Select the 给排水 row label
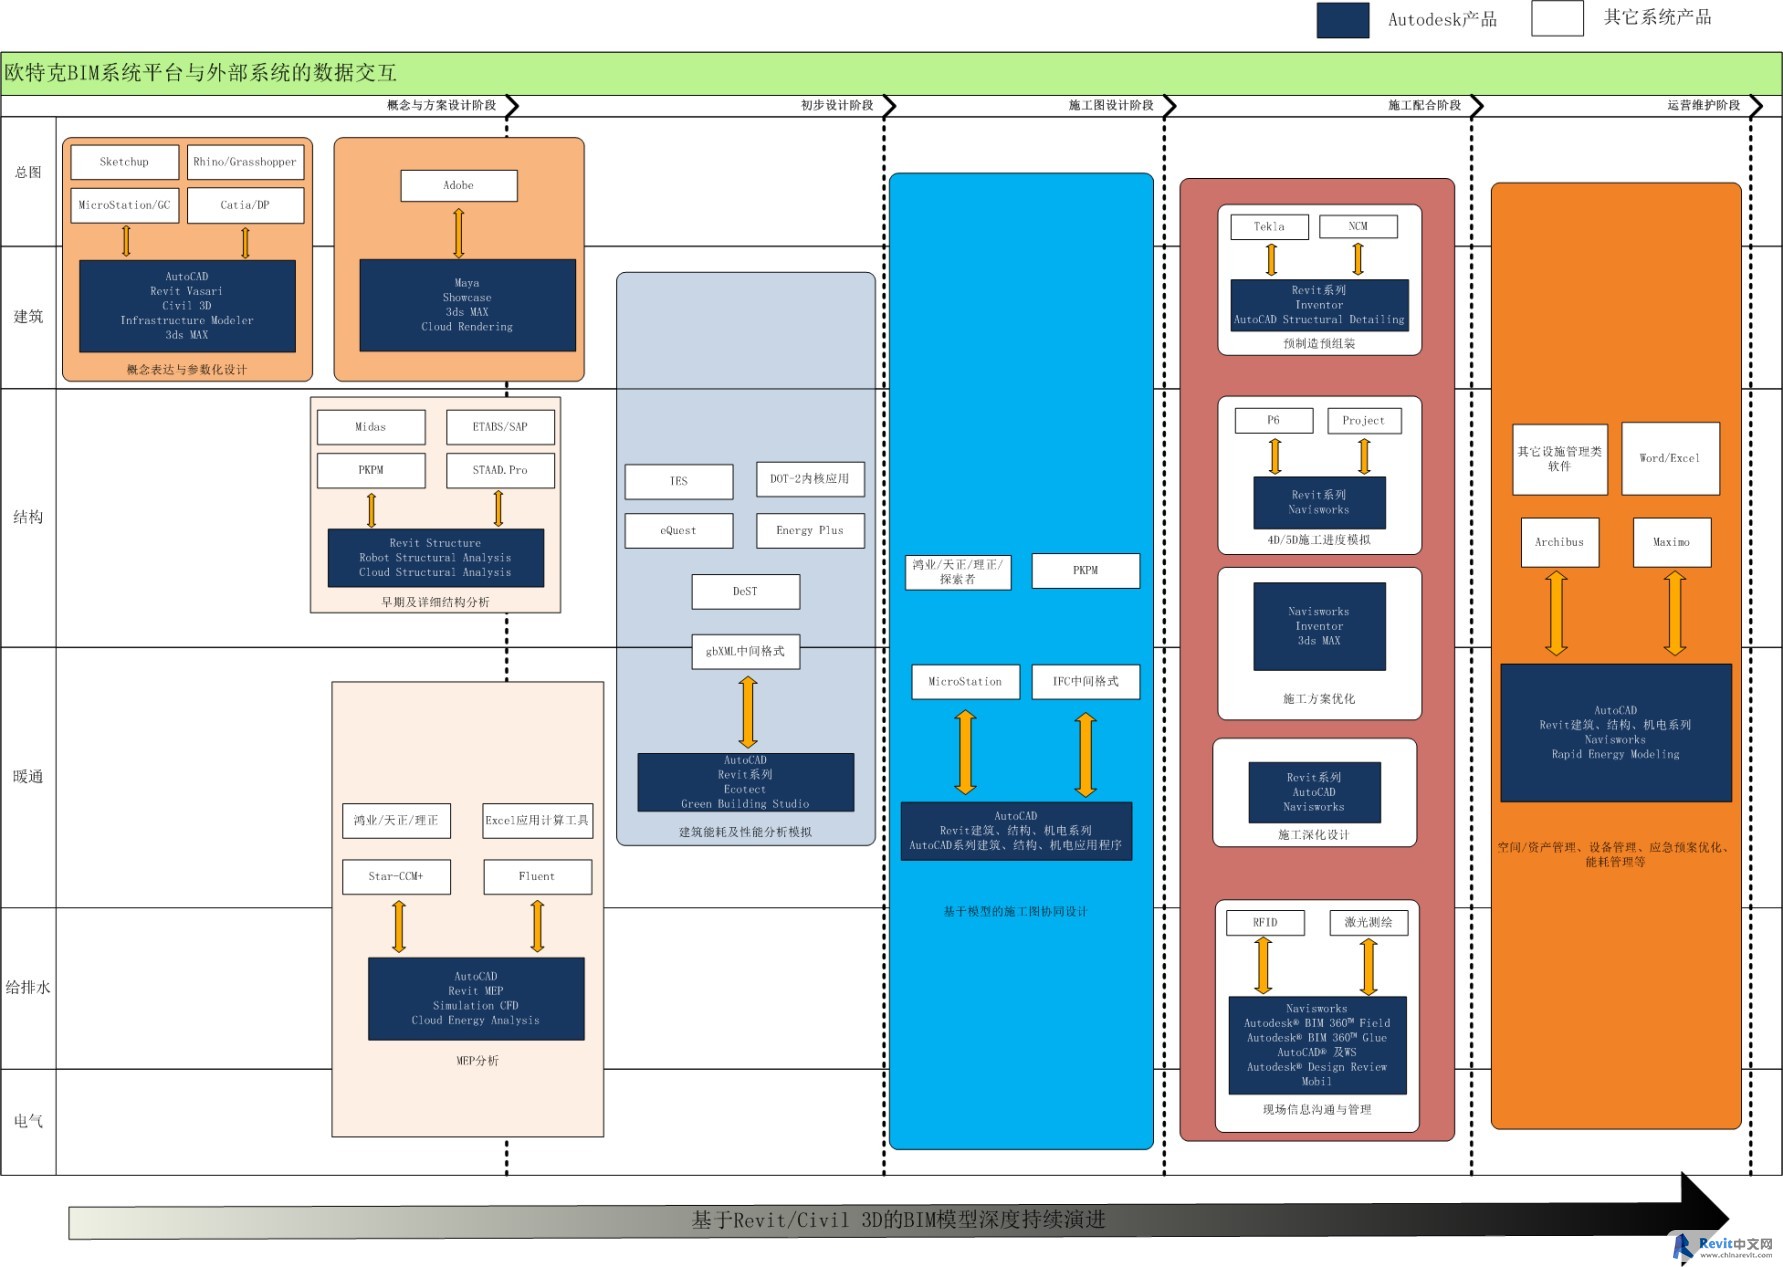The height and width of the screenshot is (1267, 1783). click(x=28, y=987)
